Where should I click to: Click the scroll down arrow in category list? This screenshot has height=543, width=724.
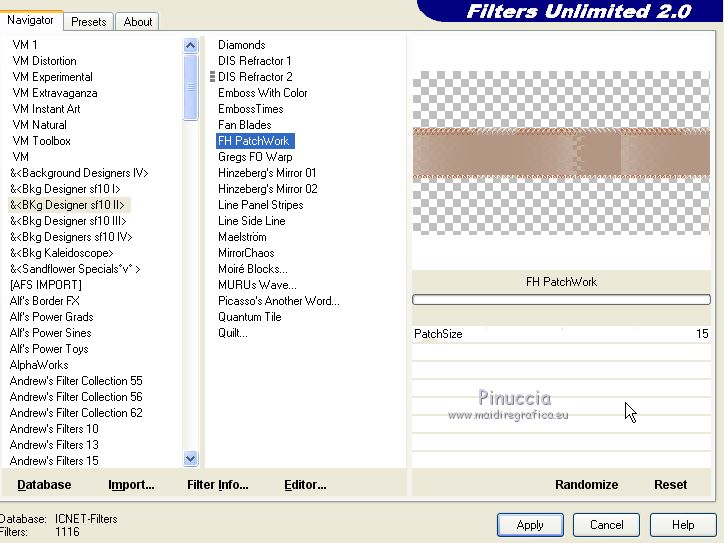point(190,459)
